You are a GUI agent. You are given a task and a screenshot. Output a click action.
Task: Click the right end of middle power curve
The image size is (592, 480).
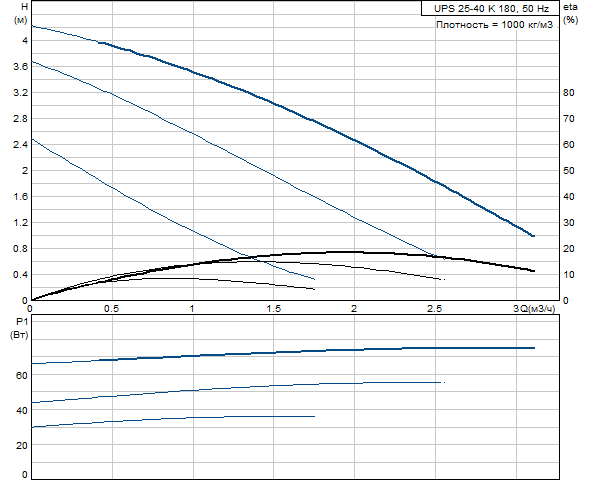tap(443, 383)
